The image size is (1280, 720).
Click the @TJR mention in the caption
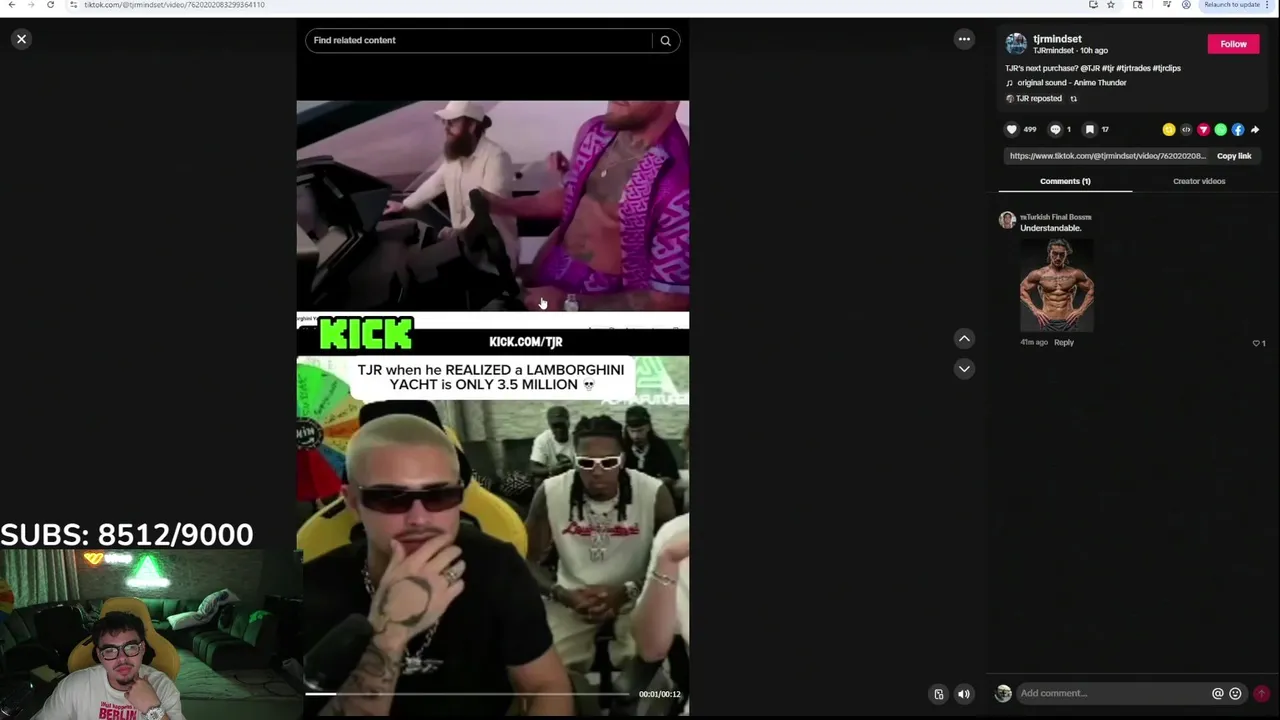(1090, 68)
